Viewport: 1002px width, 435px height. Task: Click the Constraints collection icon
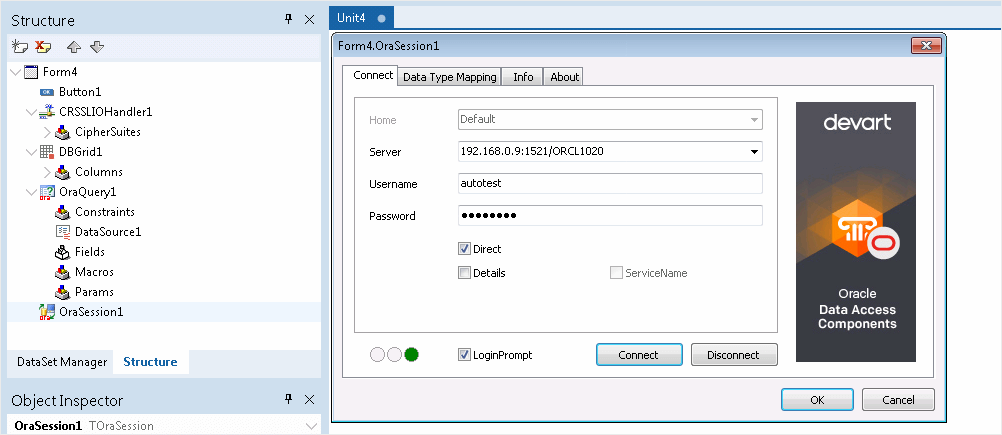63,212
